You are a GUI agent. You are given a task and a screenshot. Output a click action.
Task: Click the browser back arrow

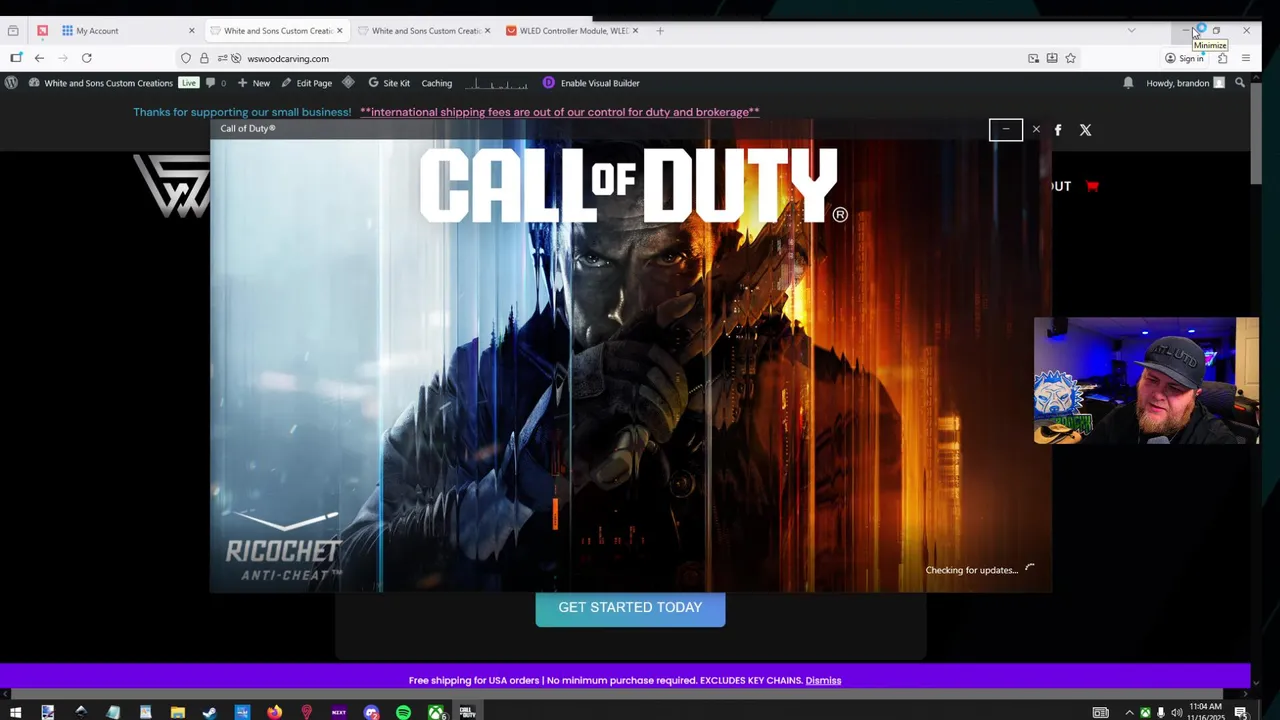39,58
